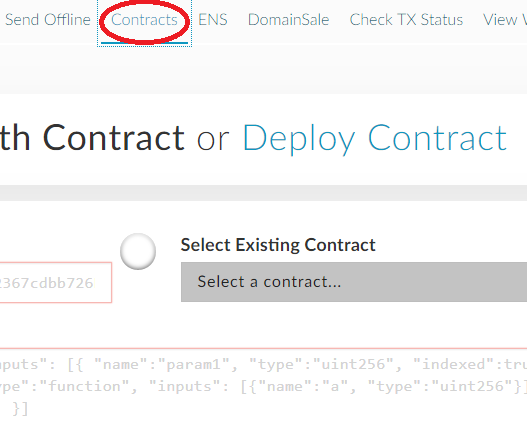Select the Interact with Contract heading
527x429 pixels.
pos(92,138)
